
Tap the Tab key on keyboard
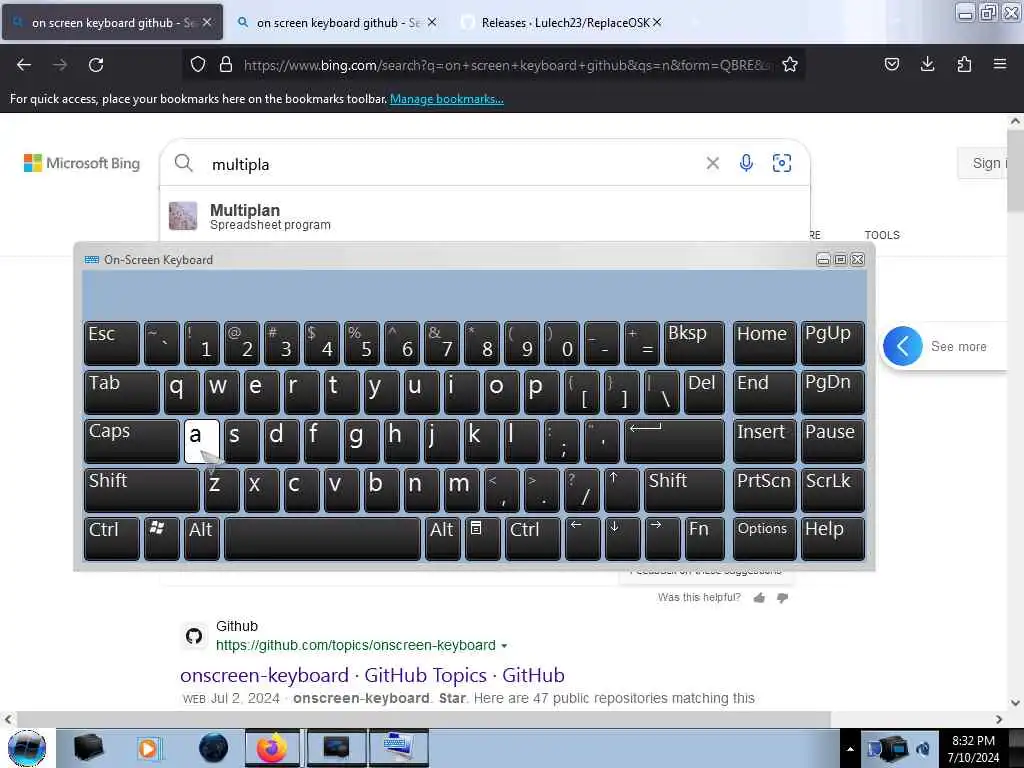[121, 392]
